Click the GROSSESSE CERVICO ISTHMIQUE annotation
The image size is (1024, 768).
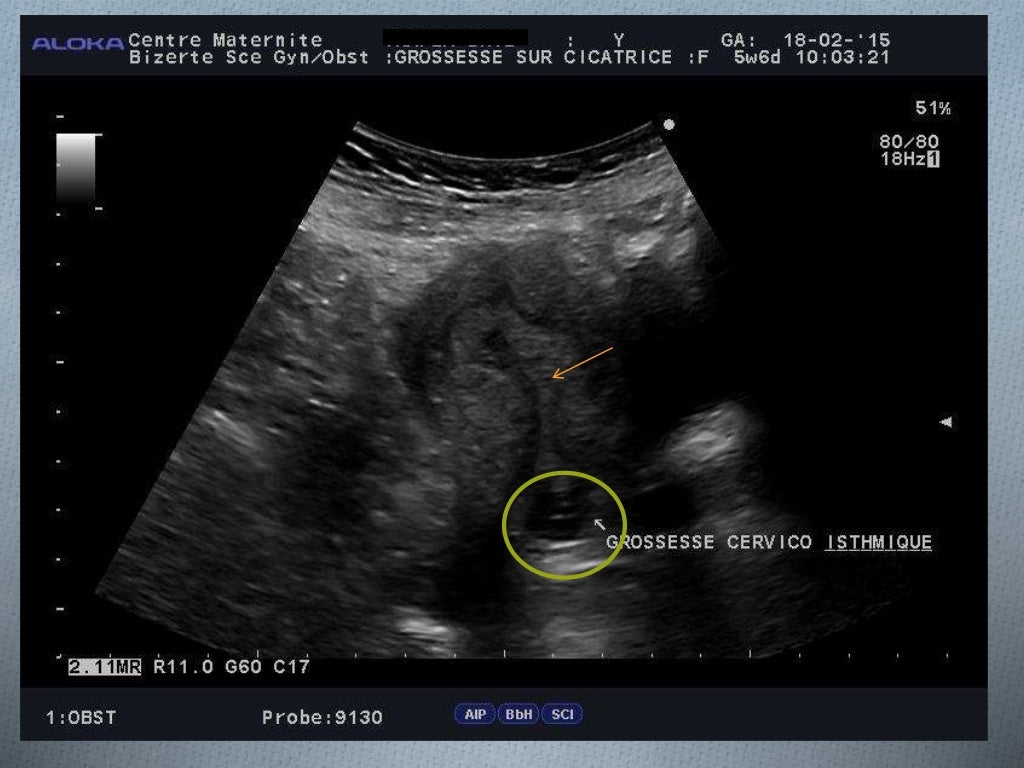click(x=769, y=542)
